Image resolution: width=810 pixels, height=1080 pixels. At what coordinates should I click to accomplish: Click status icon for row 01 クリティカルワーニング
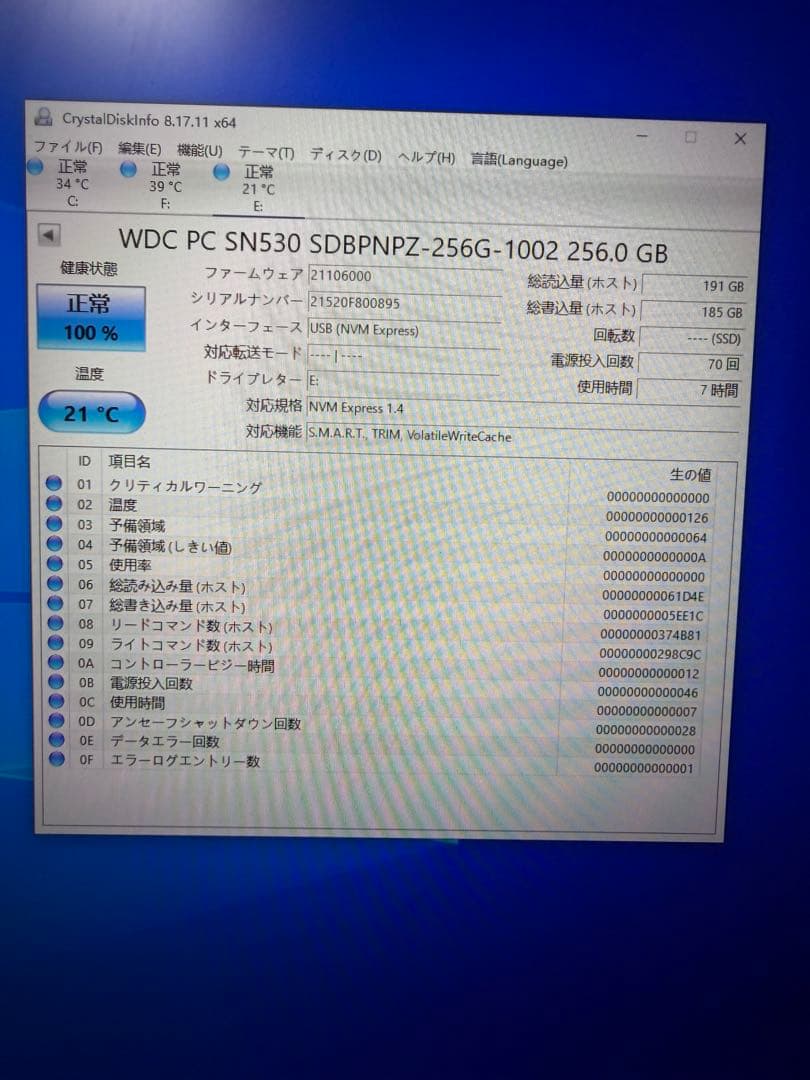pyautogui.click(x=54, y=484)
